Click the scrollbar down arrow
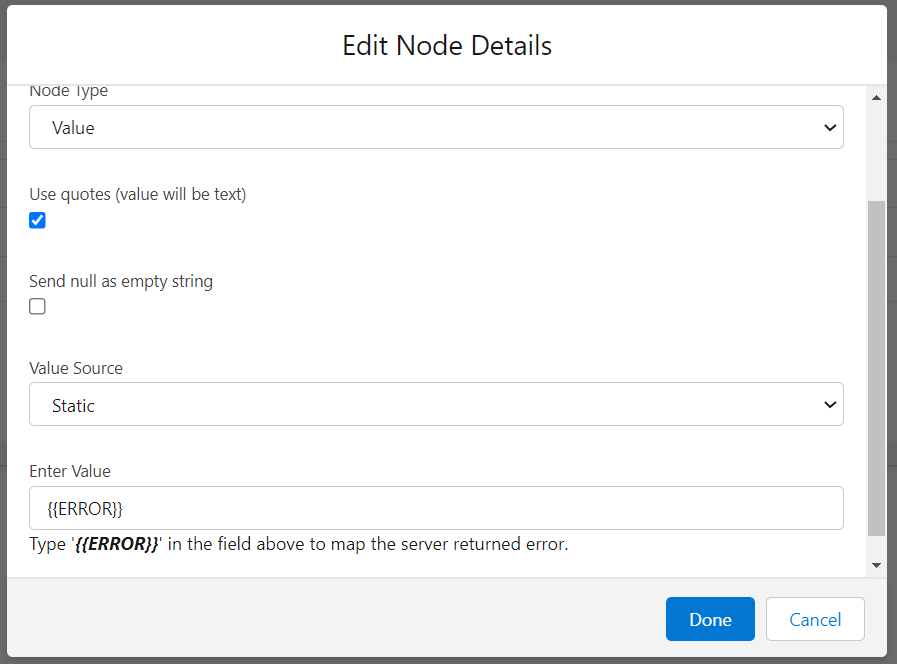Image resolution: width=897 pixels, height=664 pixels. (877, 563)
